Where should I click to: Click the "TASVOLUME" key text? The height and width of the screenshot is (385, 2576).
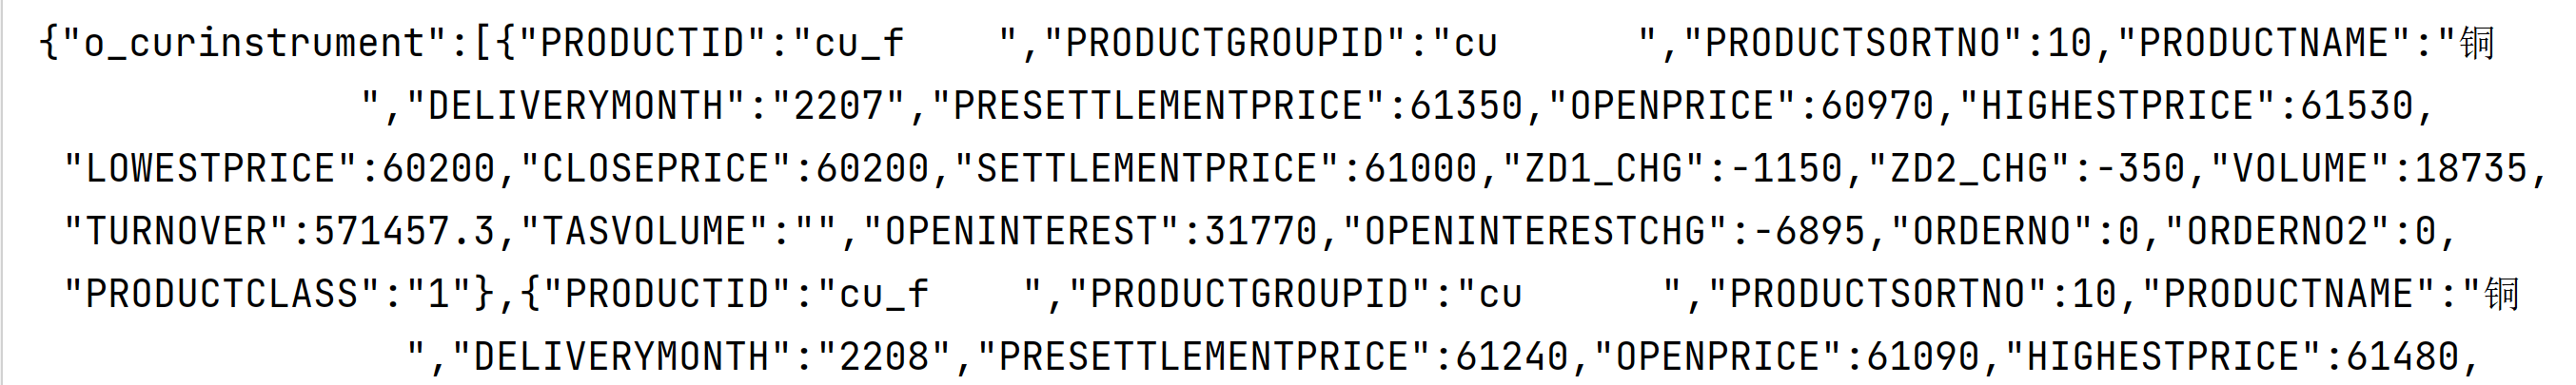[x=643, y=232]
